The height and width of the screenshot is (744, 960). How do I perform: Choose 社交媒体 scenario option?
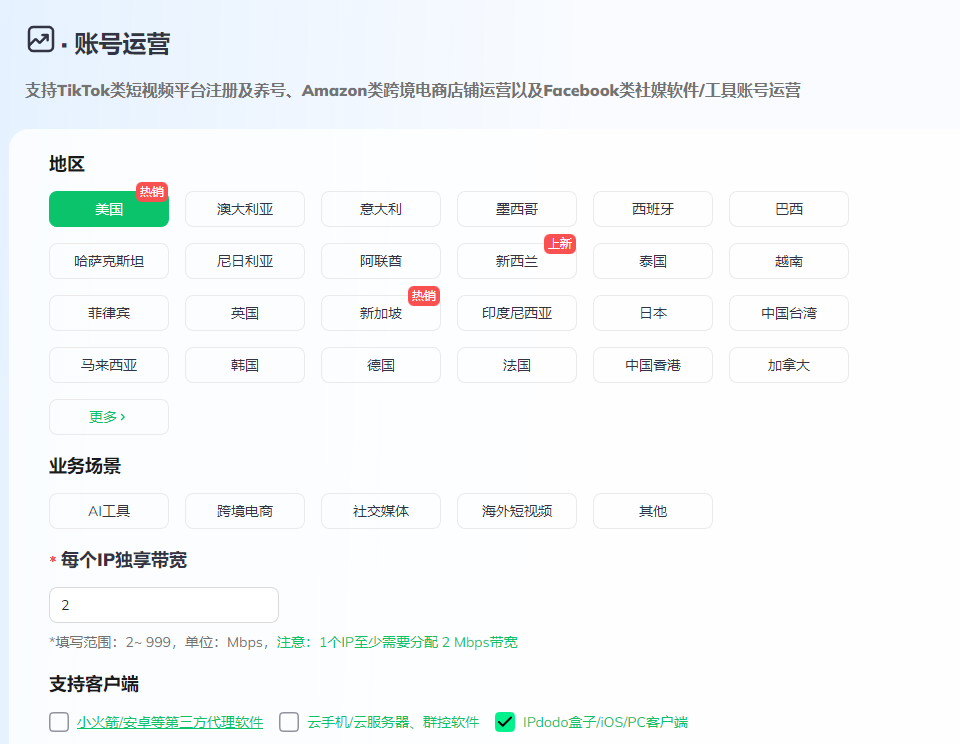381,511
